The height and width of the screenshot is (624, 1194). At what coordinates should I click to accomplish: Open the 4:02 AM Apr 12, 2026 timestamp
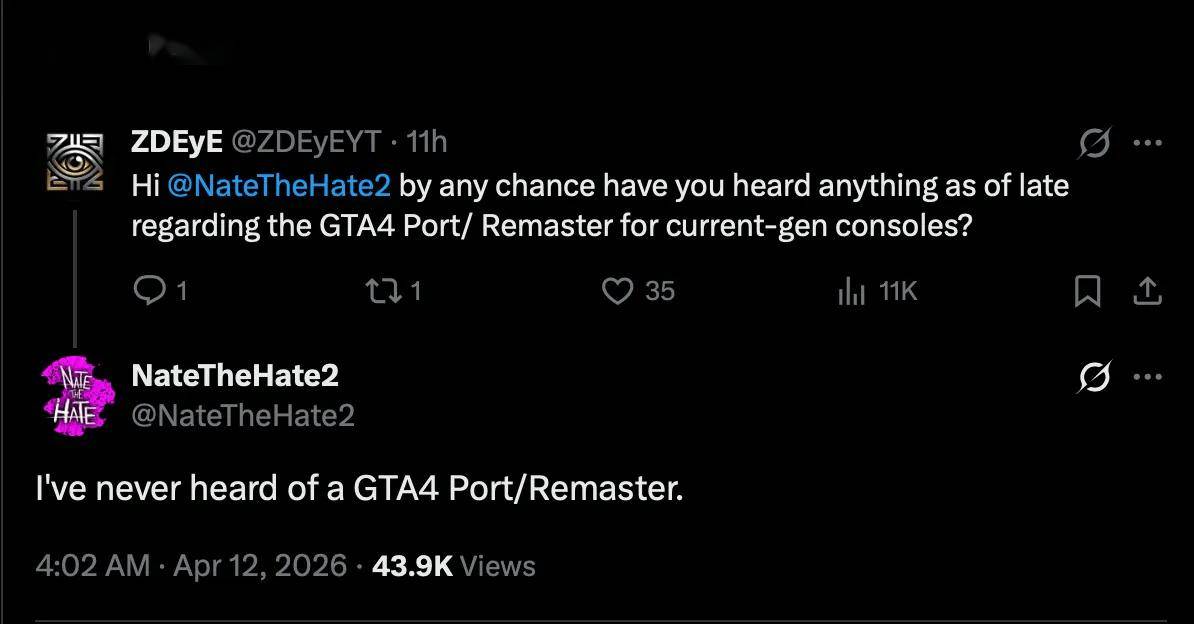[191, 566]
